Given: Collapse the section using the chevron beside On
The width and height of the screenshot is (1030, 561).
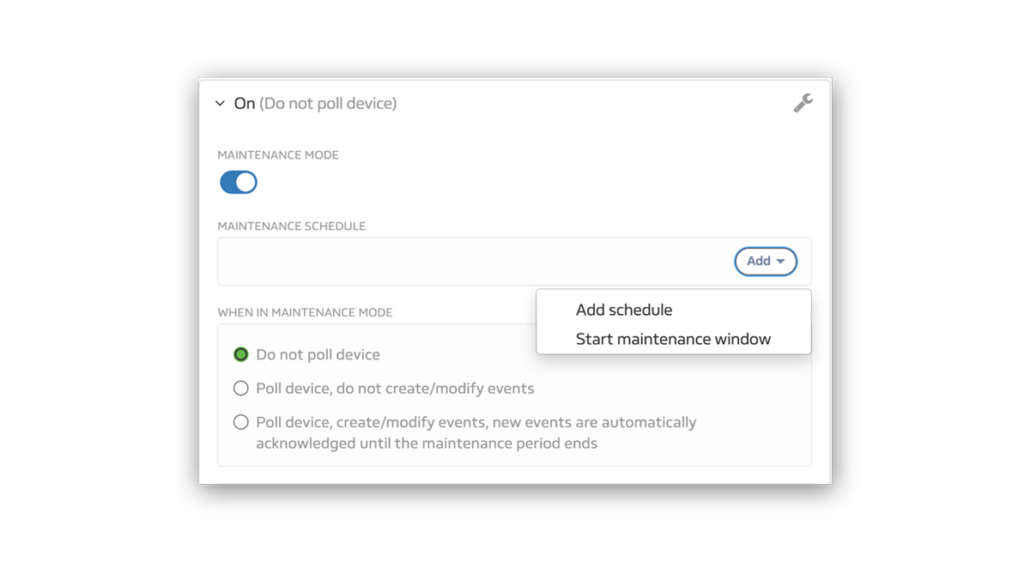Looking at the screenshot, I should (220, 103).
